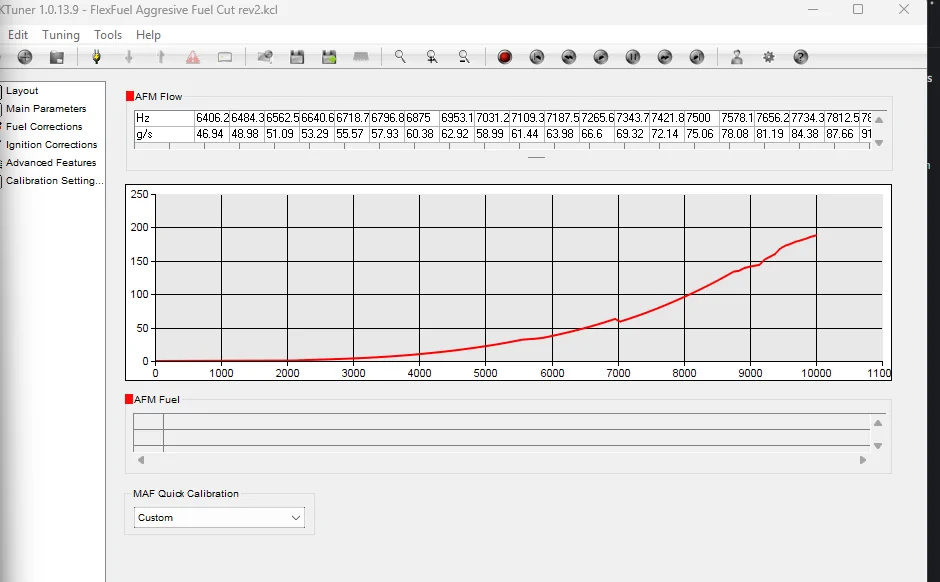The width and height of the screenshot is (940, 582).
Task: Click the 7734.3 Hz table cell
Action: [x=807, y=118]
